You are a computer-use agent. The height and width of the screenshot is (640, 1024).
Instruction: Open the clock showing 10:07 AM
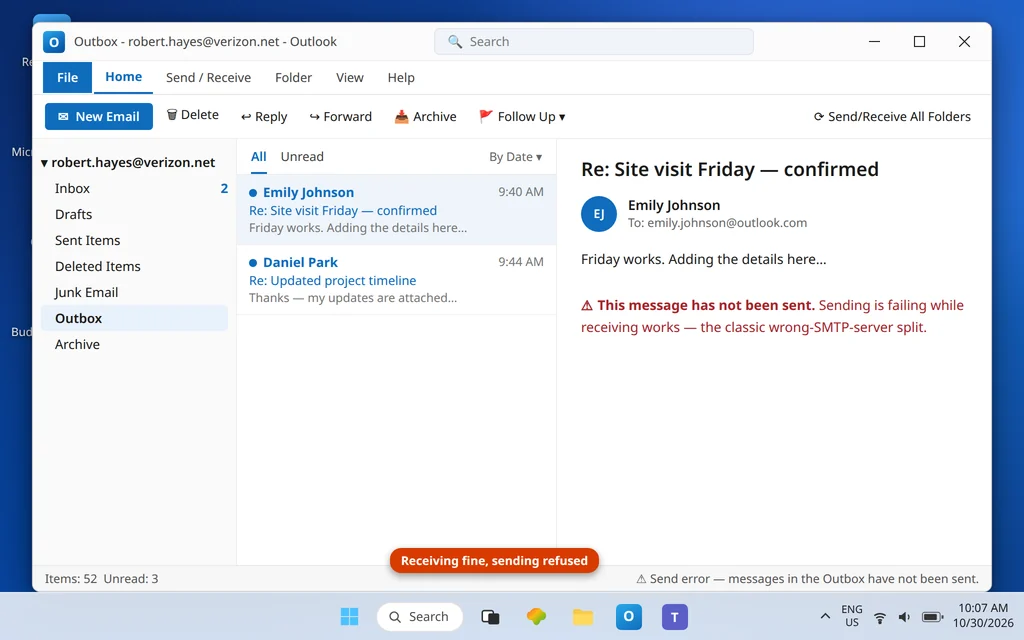click(x=983, y=616)
